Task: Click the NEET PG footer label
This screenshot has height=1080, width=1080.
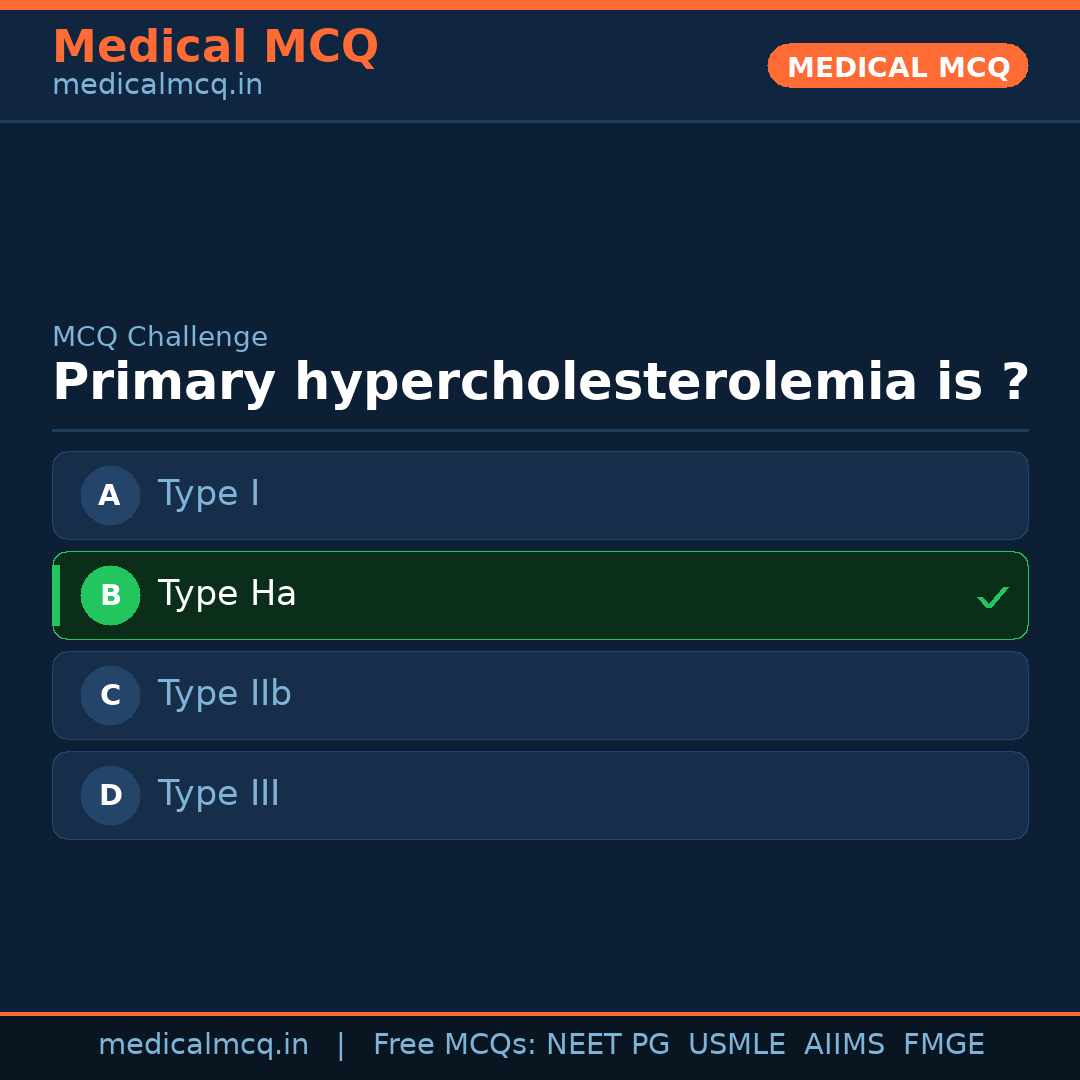Action: pos(608,1045)
